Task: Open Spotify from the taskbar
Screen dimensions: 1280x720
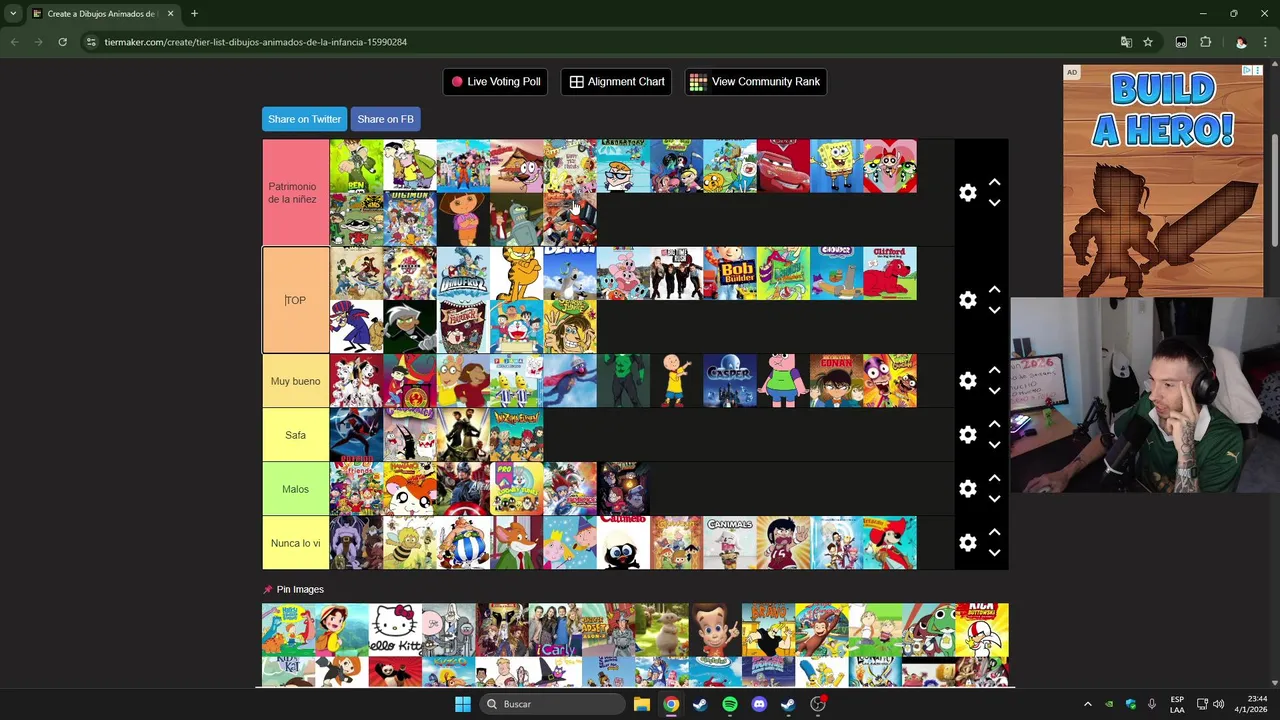Action: click(730, 704)
